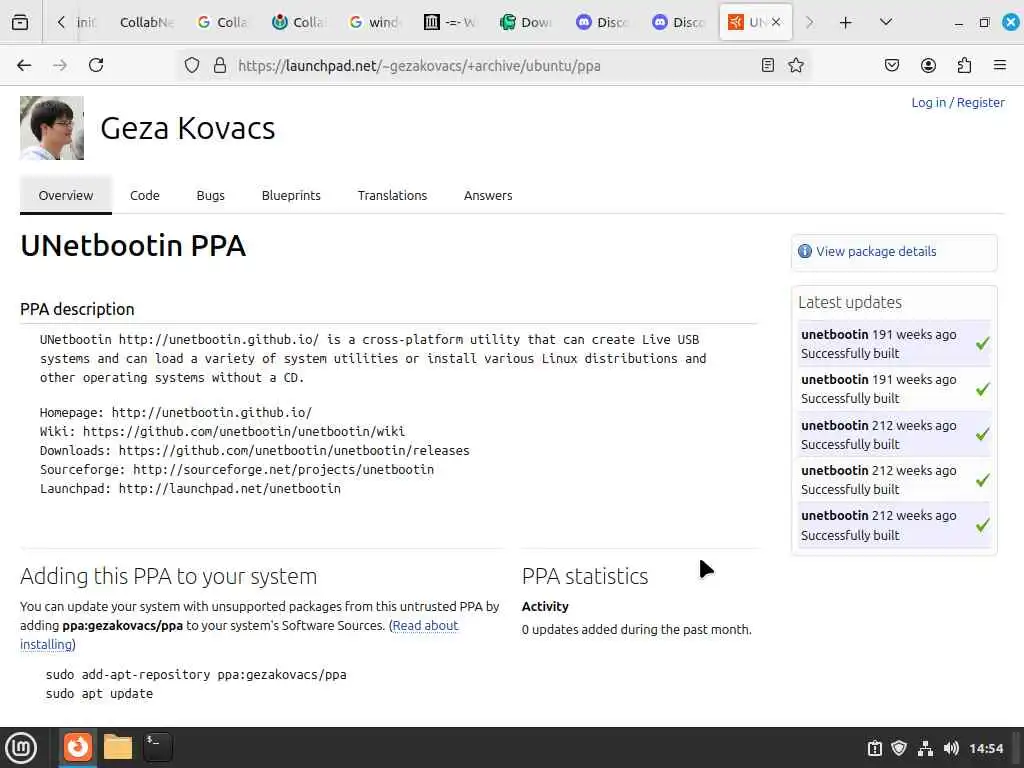Screen dimensions: 1024x768
Task: Click Firefox icon in the taskbar
Action: click(x=78, y=746)
